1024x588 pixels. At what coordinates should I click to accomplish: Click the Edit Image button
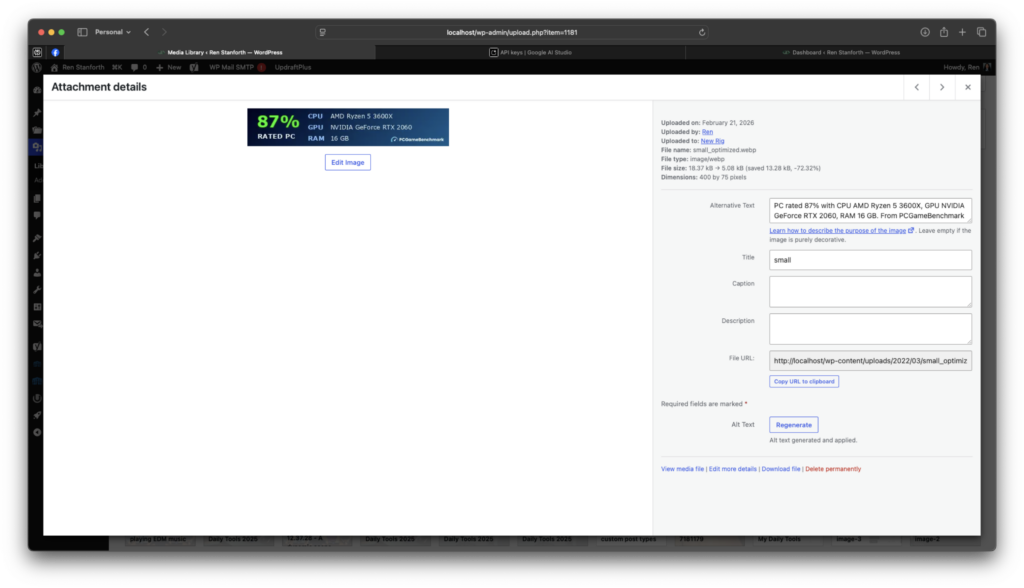[347, 162]
